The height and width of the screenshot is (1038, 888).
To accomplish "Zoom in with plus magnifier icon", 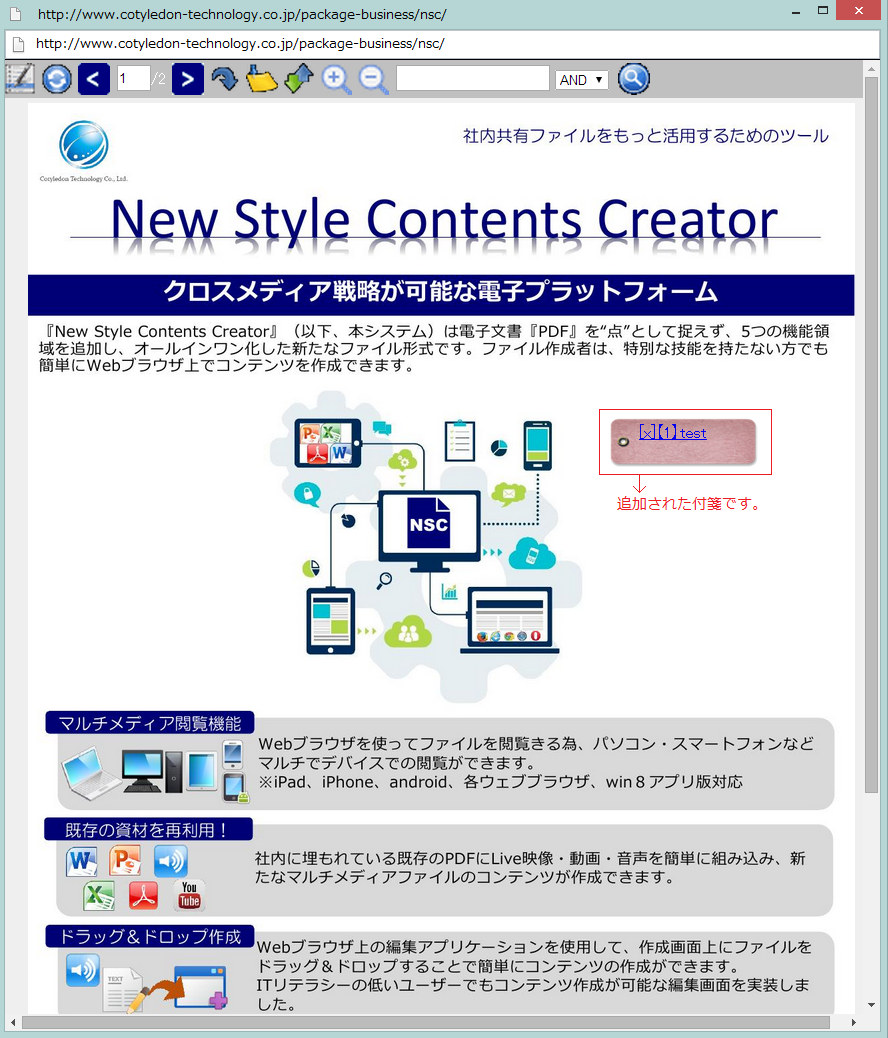I will 336,80.
